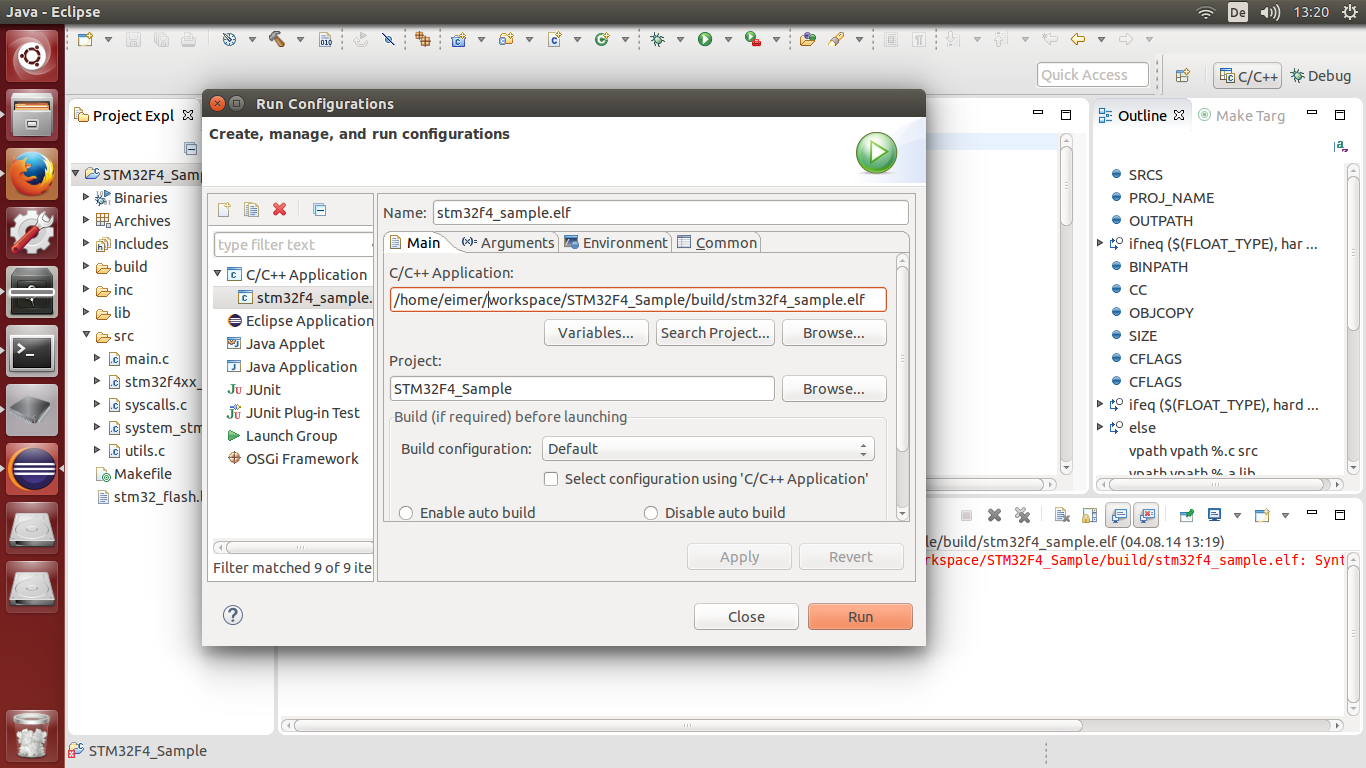Select the Enable auto build option
Viewport: 1366px width, 768px height.
(x=406, y=512)
